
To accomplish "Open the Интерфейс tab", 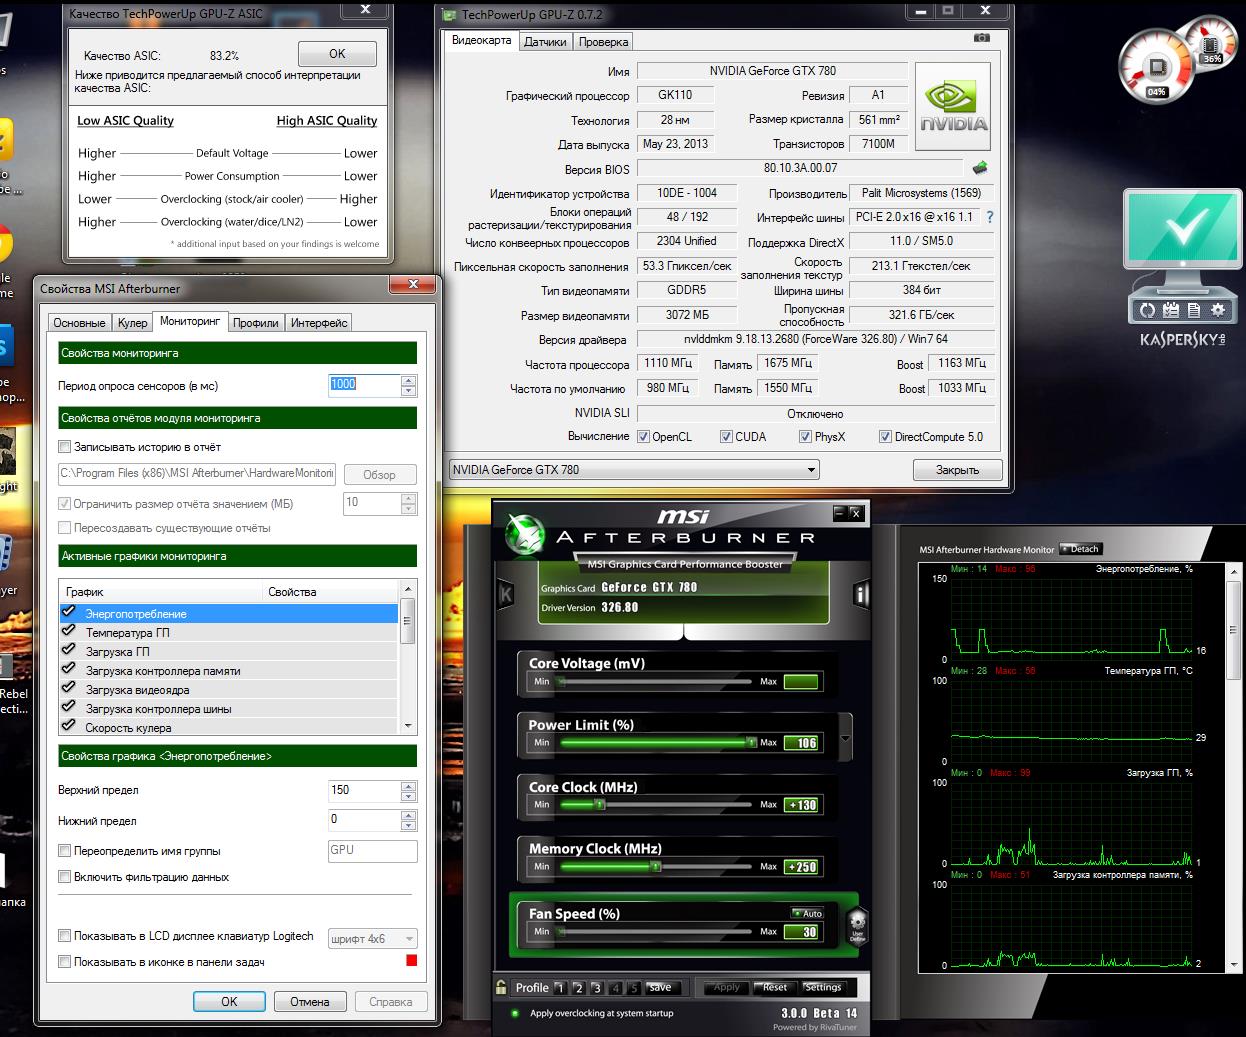I will click(x=319, y=323).
